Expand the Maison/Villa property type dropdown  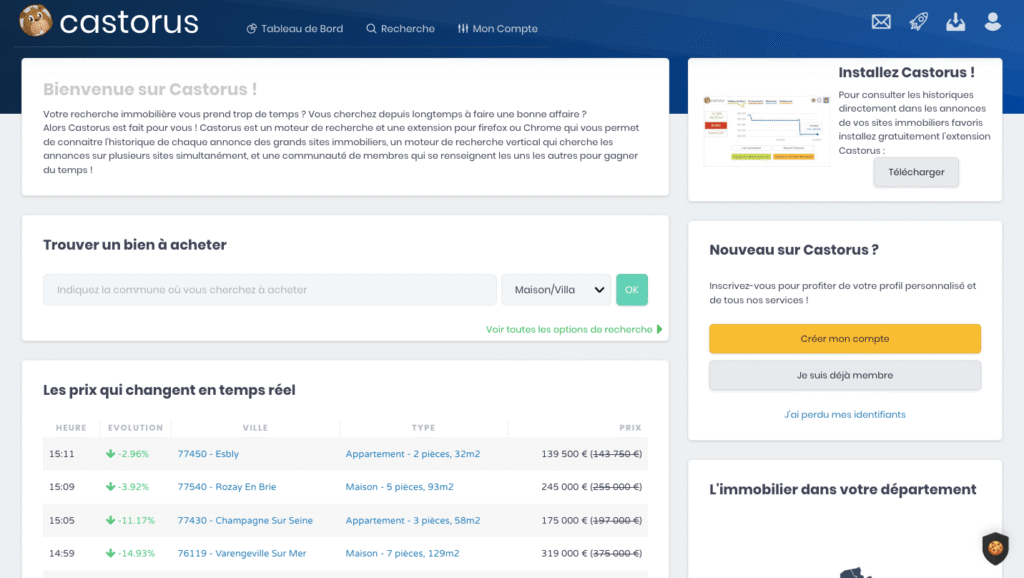tap(556, 290)
